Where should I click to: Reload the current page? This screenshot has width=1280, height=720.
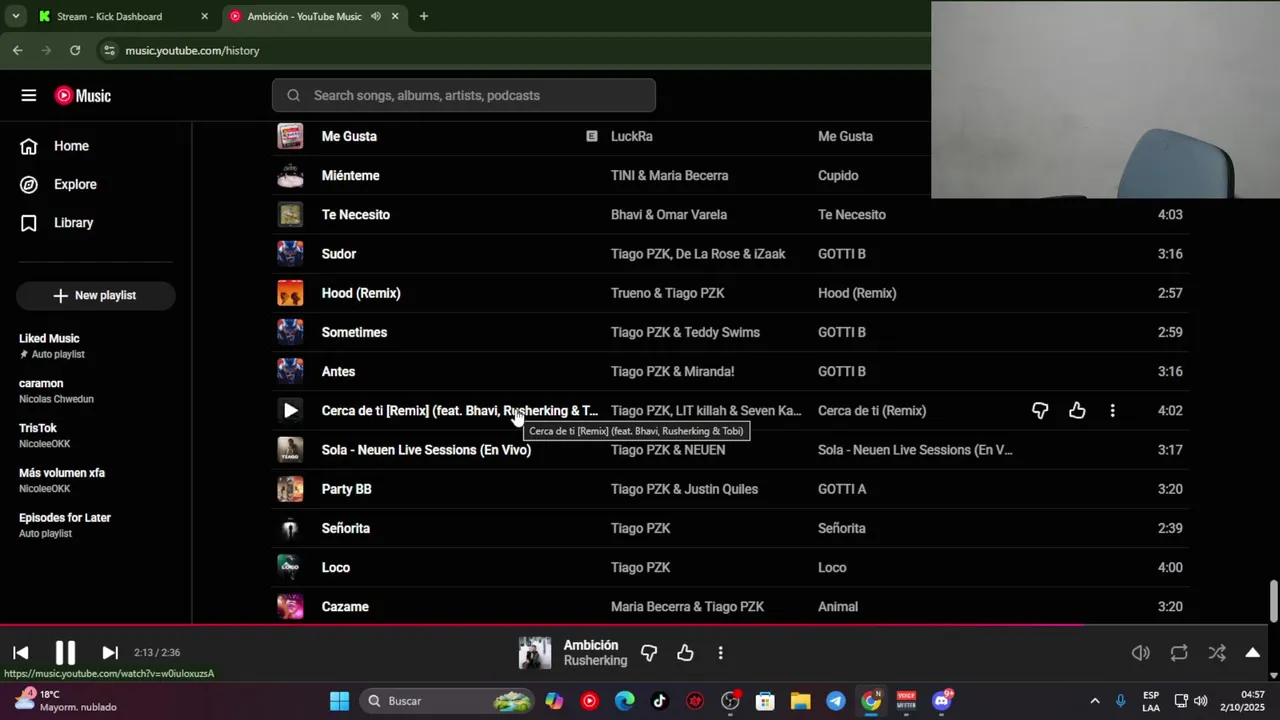click(x=75, y=50)
